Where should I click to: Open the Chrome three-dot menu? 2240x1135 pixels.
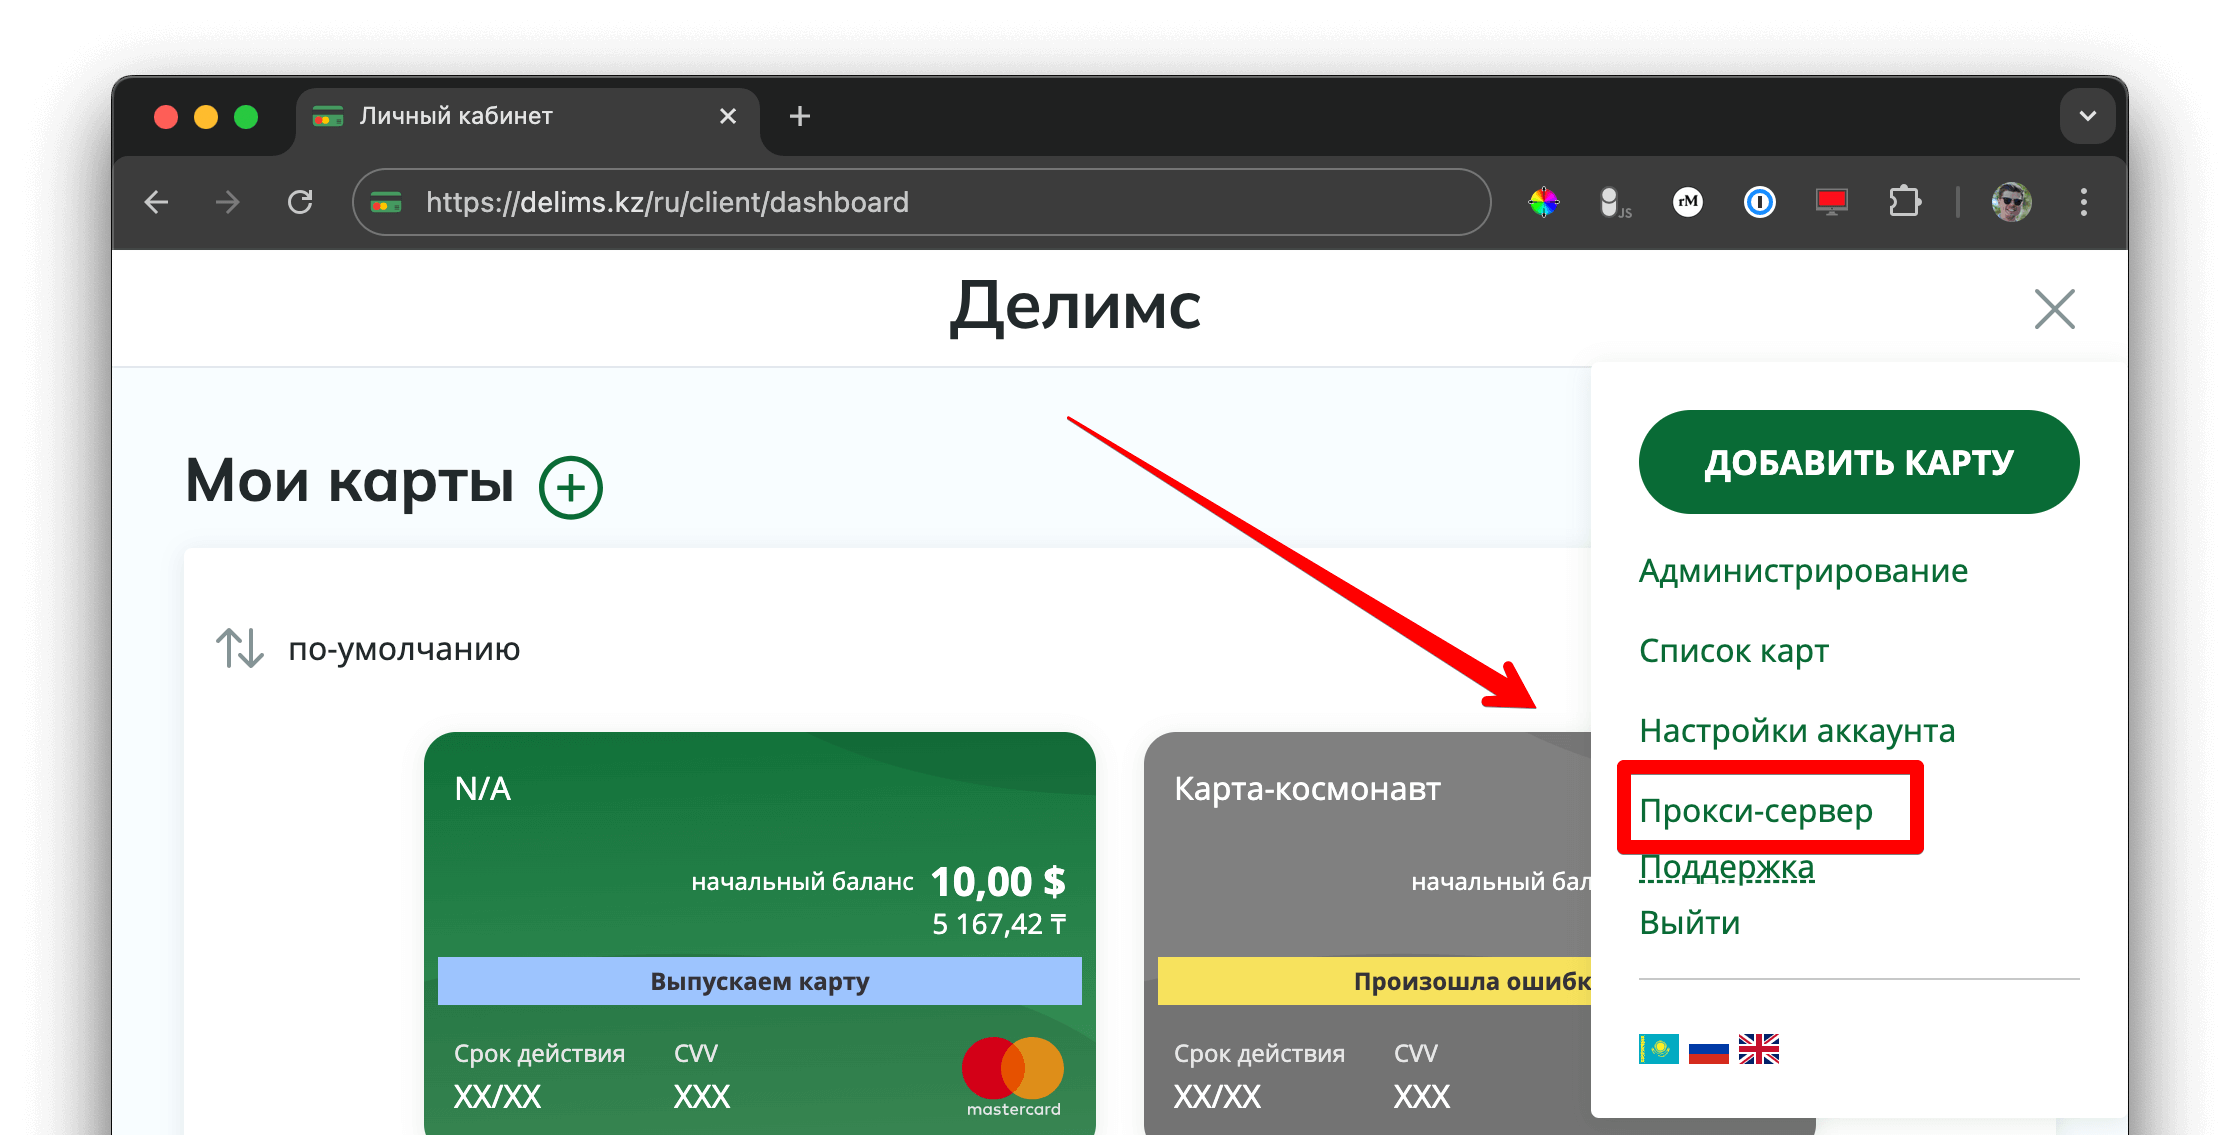pos(2084,202)
